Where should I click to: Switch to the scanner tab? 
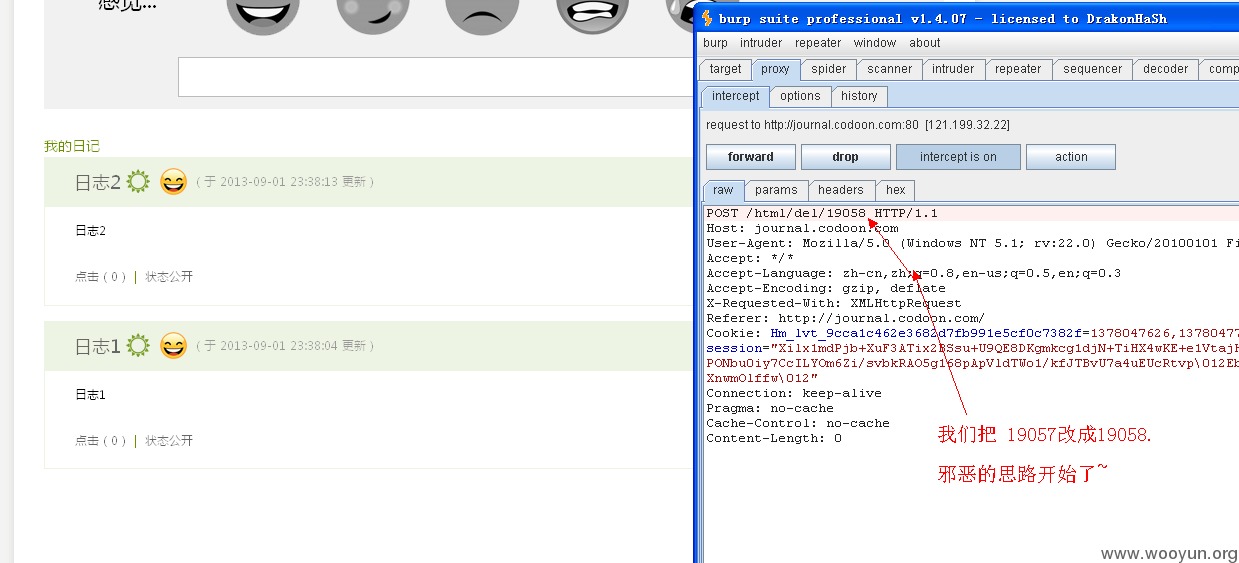(890, 69)
